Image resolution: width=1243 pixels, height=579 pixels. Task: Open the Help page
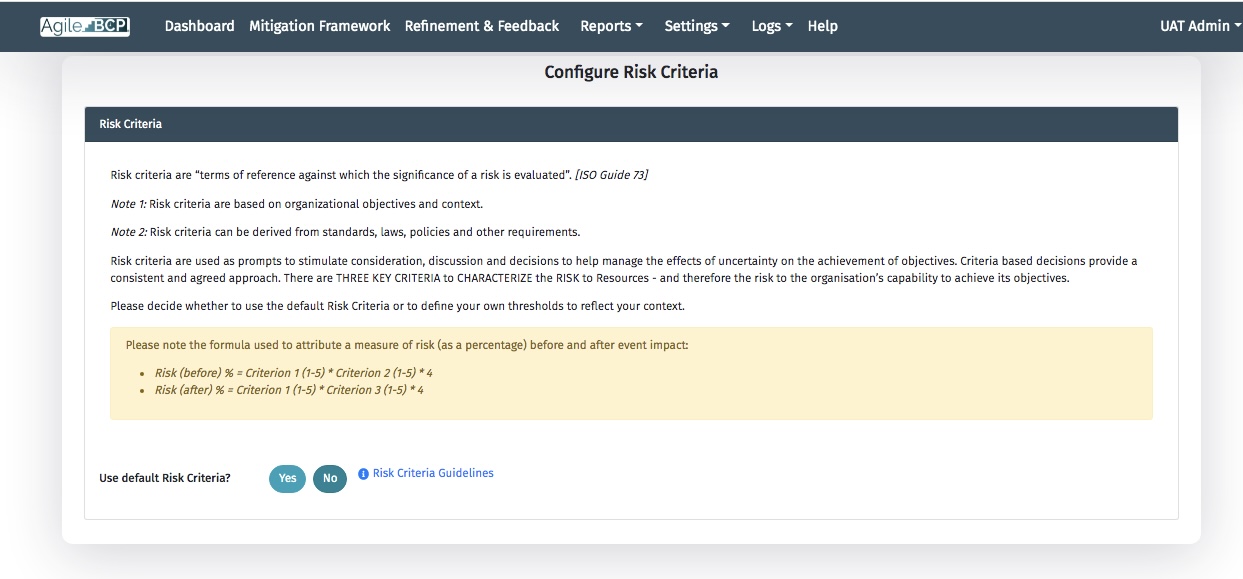[822, 26]
